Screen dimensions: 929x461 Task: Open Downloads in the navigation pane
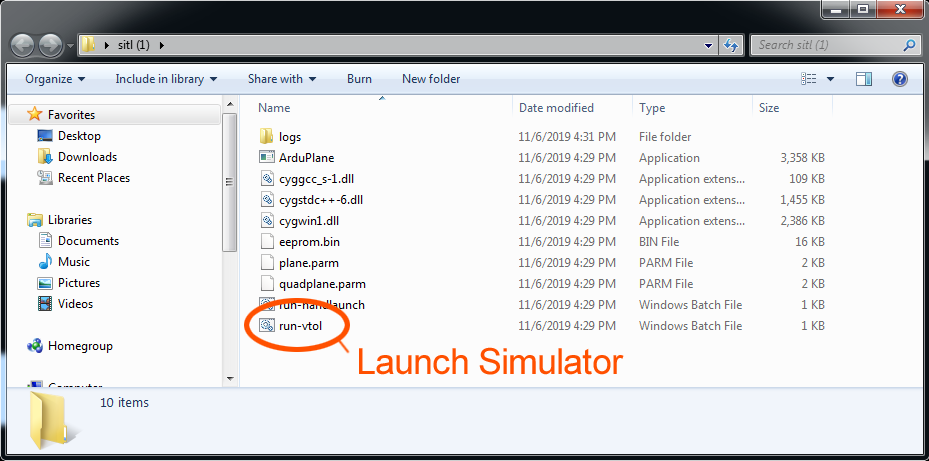pyautogui.click(x=87, y=157)
